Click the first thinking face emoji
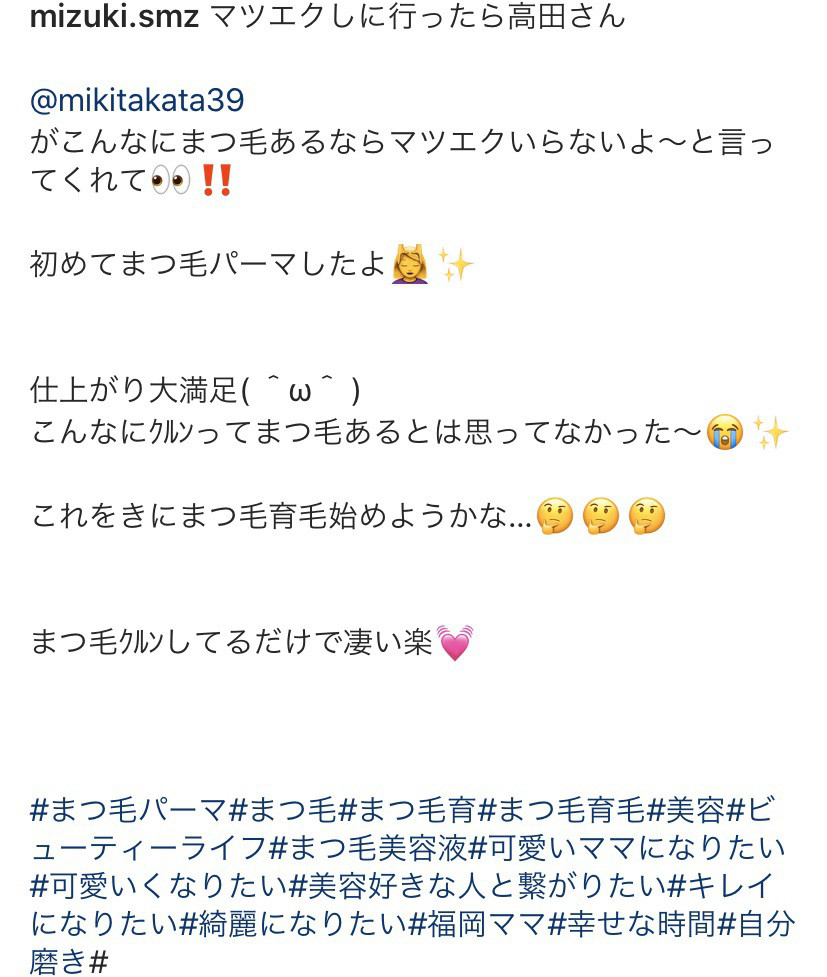Image resolution: width=827 pixels, height=977 pixels. click(555, 517)
